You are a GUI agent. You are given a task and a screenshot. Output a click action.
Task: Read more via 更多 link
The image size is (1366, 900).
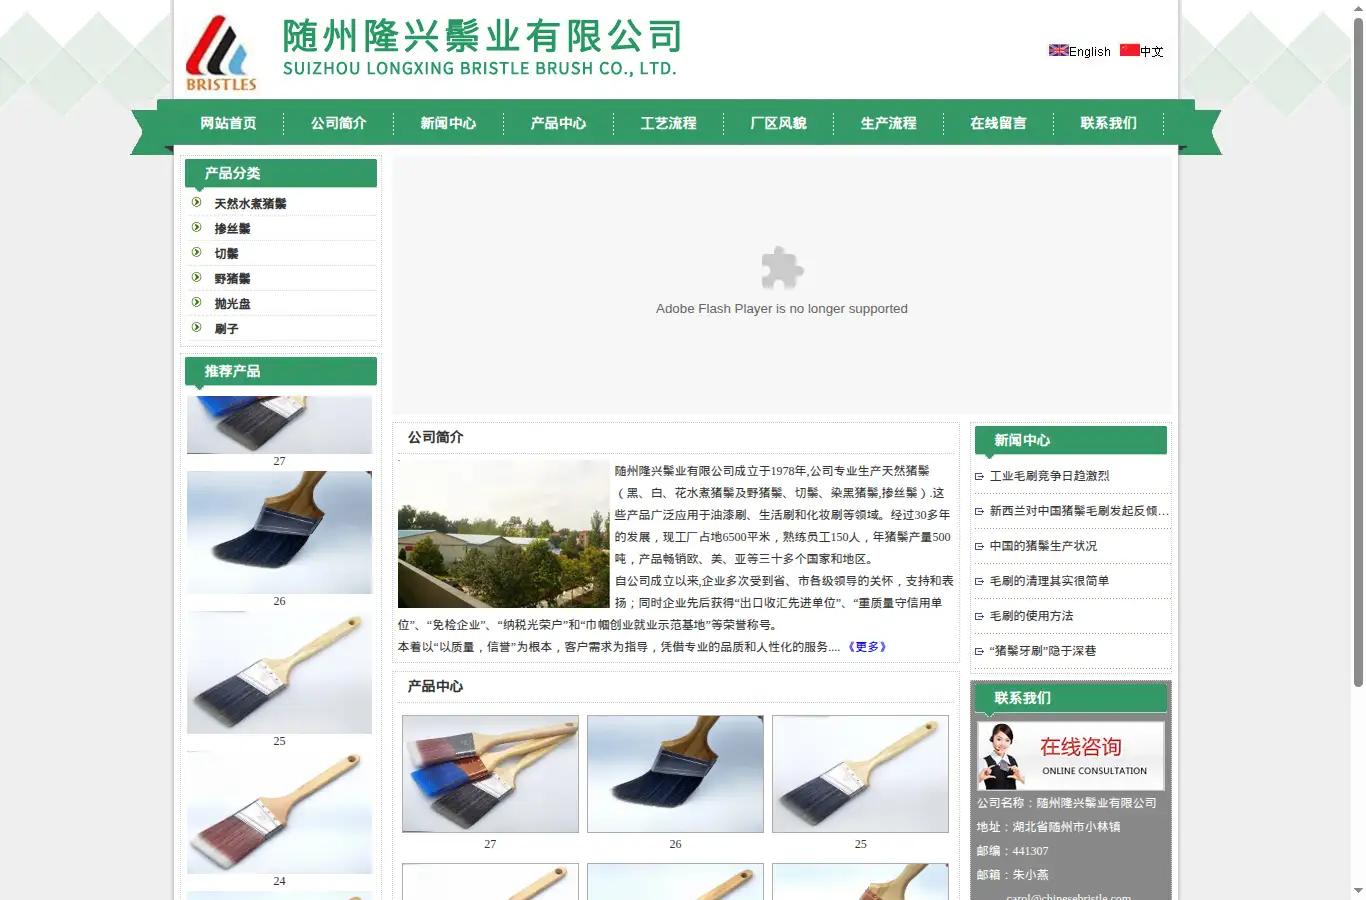click(x=867, y=647)
